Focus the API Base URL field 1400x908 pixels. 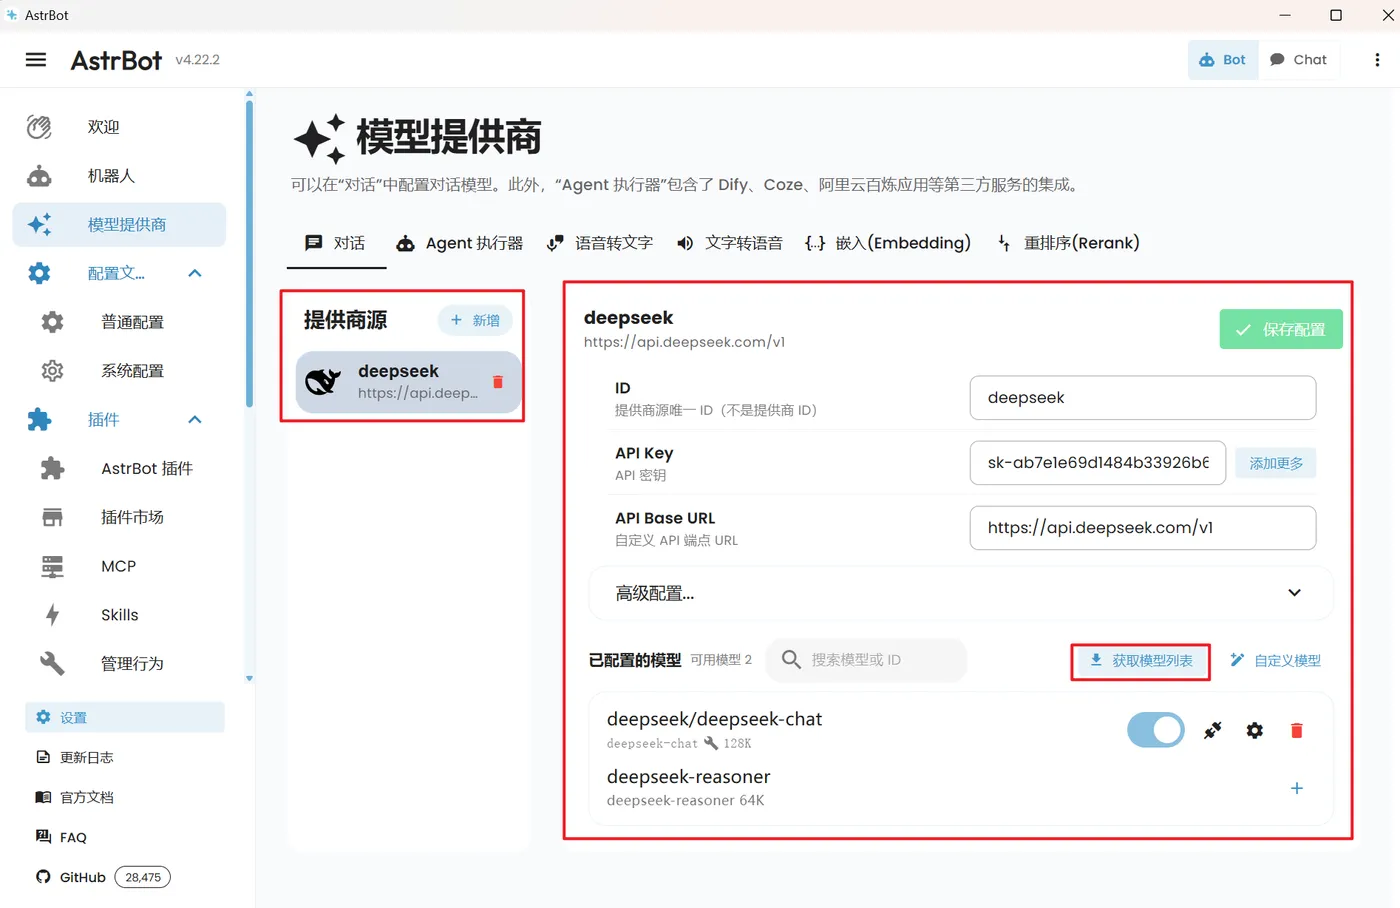(x=1143, y=528)
